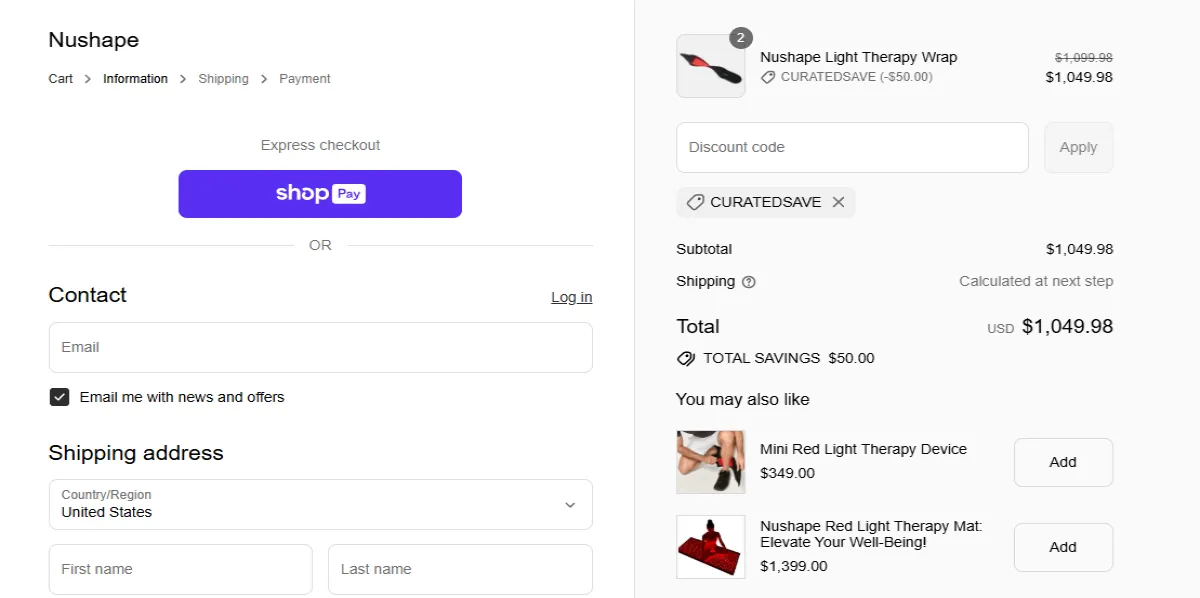Toggle the news and offers subscription checkbox

coord(59,397)
